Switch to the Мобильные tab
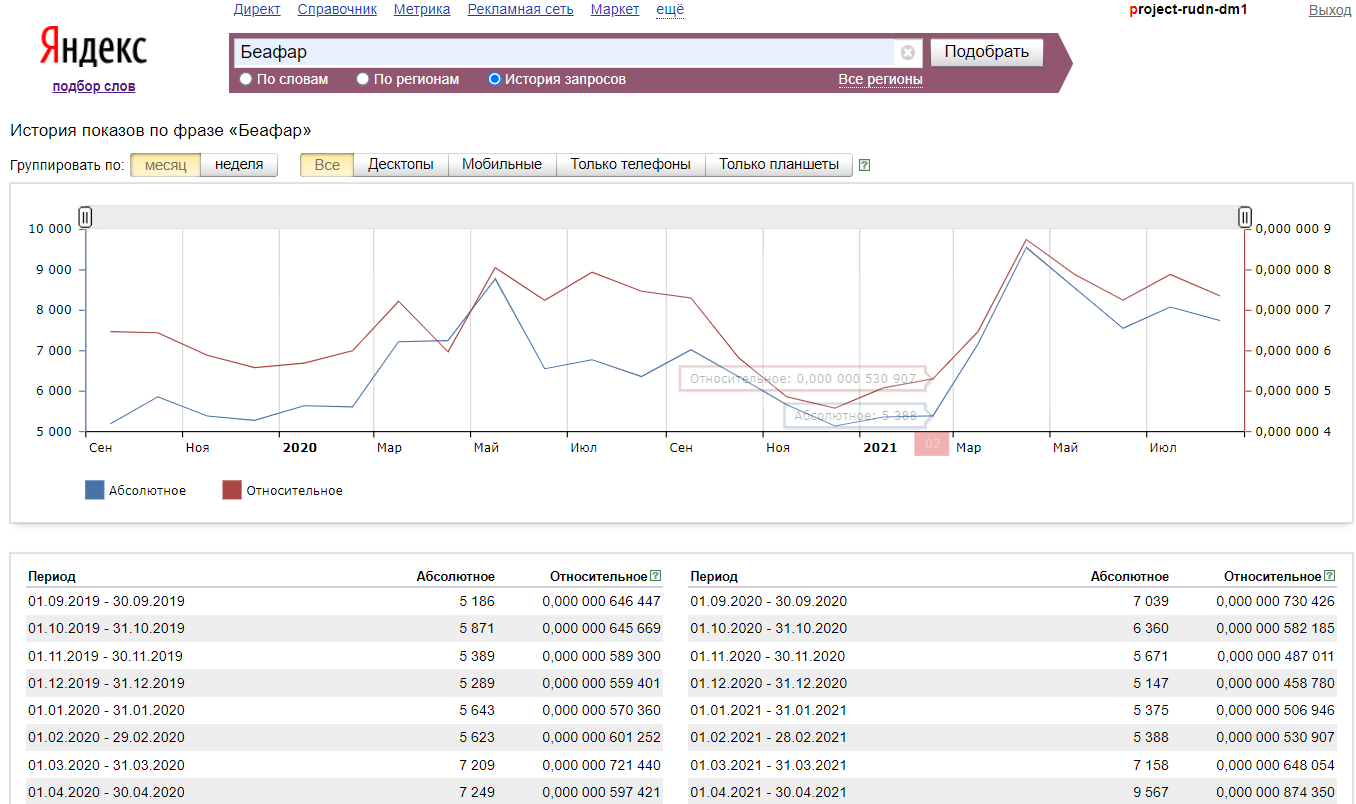1356x804 pixels. point(502,165)
